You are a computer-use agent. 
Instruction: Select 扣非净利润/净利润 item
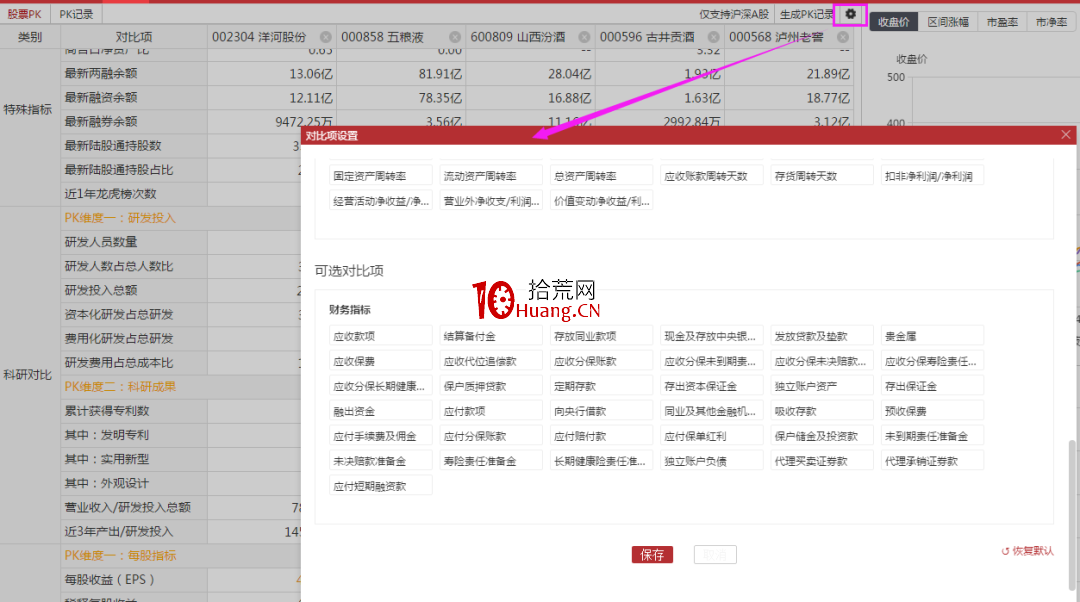[x=932, y=176]
